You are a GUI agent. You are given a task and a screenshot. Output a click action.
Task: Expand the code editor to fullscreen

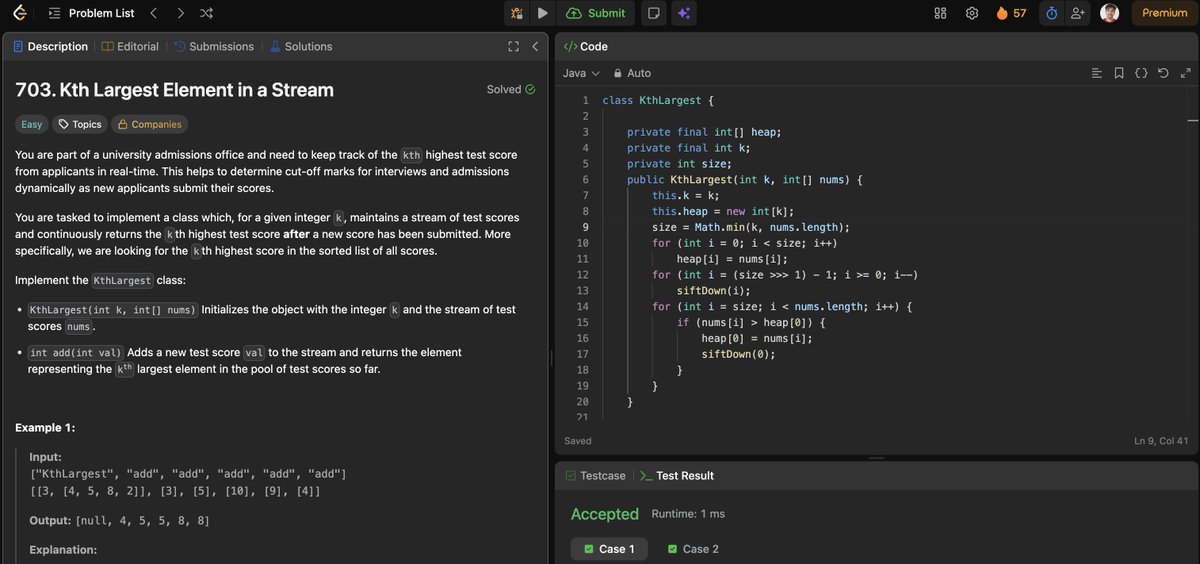point(1186,73)
